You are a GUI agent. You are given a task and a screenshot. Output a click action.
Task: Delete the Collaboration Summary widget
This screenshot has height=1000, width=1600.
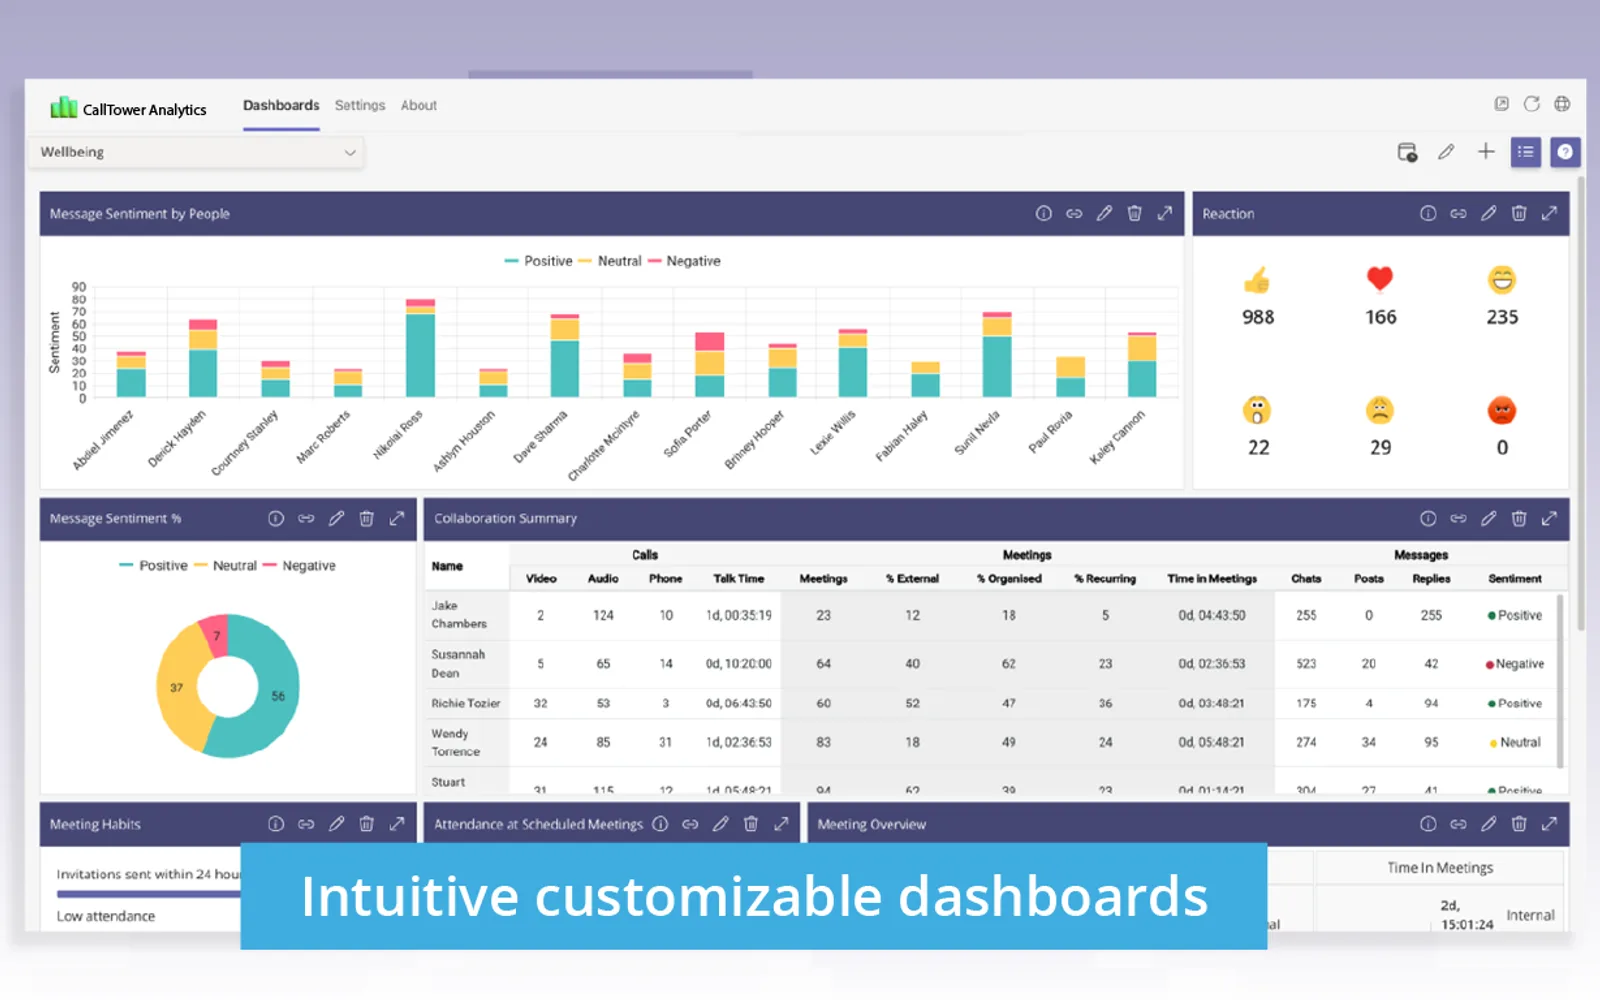[1519, 518]
